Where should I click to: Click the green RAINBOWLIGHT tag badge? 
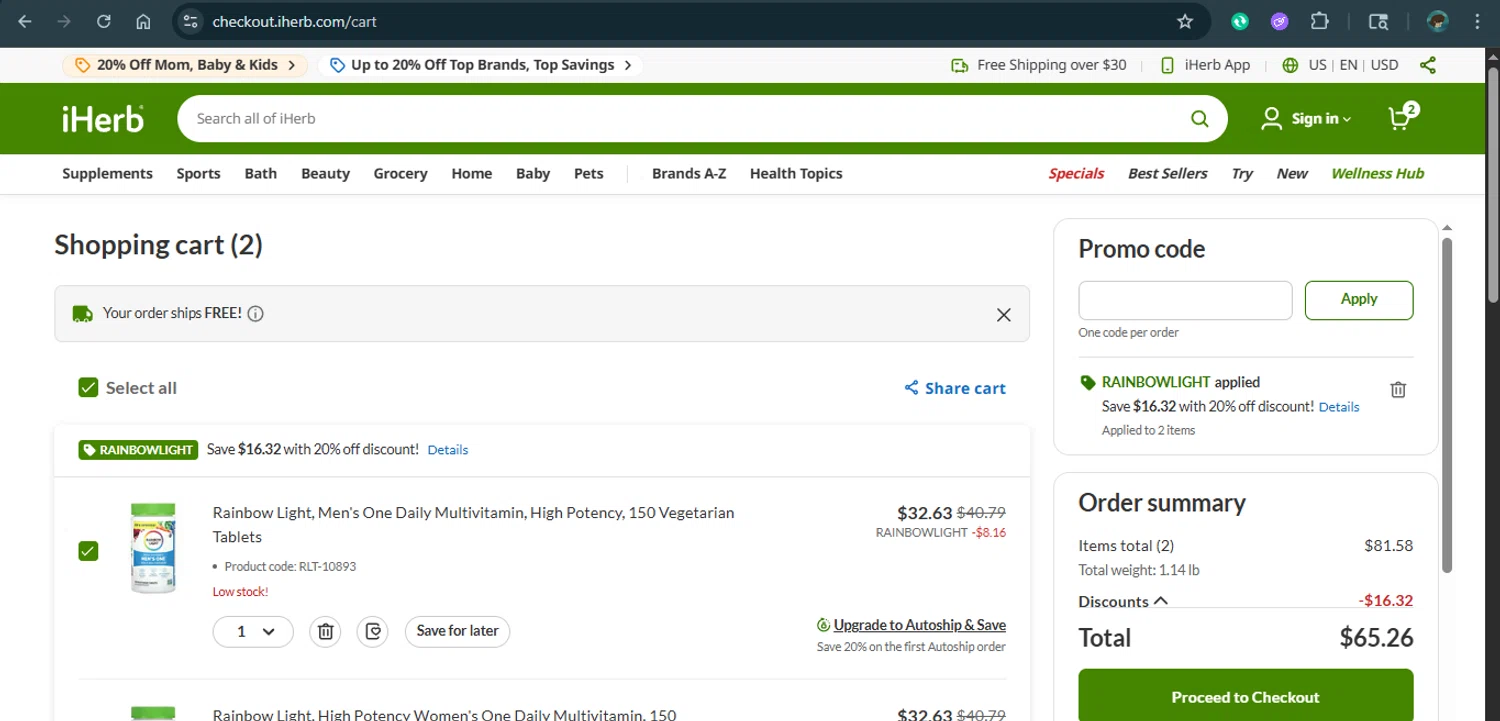click(x=137, y=450)
